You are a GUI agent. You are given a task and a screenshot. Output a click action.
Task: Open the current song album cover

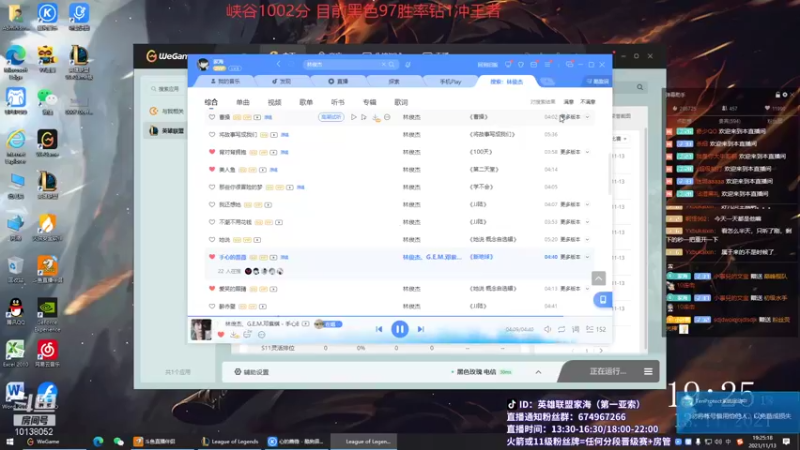pyautogui.click(x=201, y=330)
